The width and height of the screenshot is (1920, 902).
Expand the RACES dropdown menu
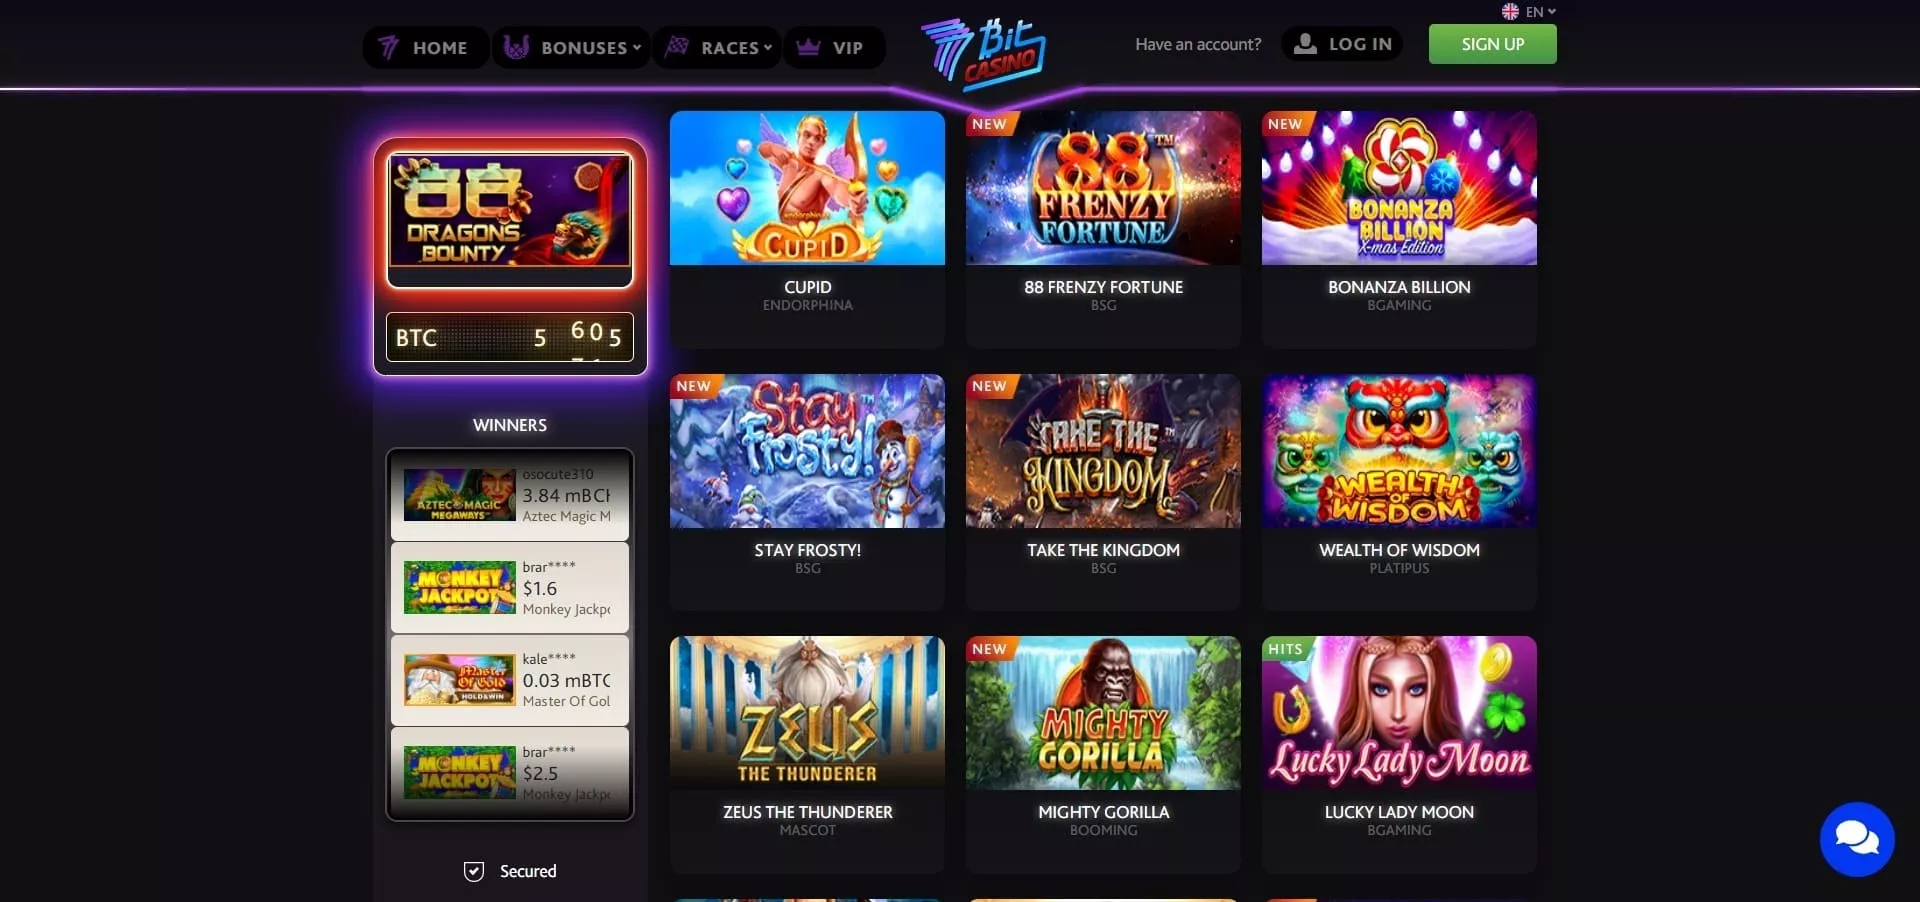pos(718,47)
